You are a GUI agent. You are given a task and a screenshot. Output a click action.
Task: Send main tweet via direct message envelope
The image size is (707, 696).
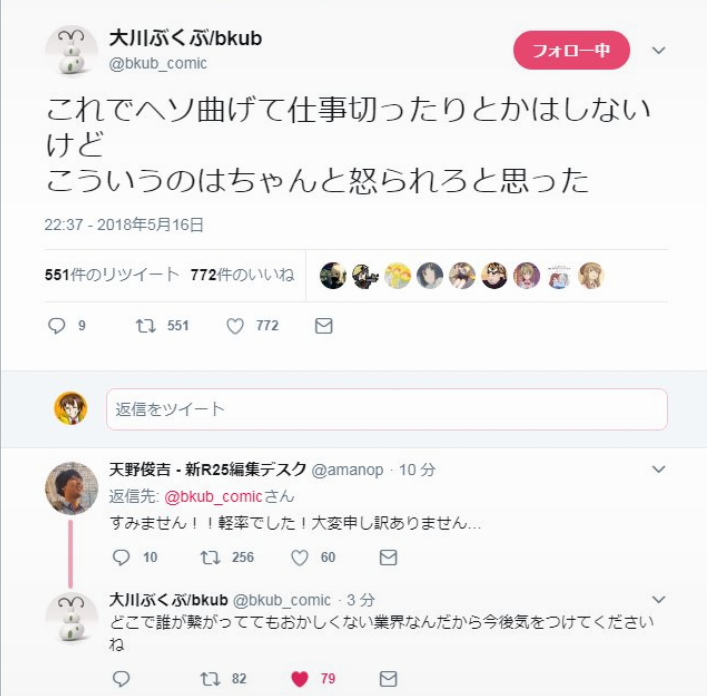point(324,325)
